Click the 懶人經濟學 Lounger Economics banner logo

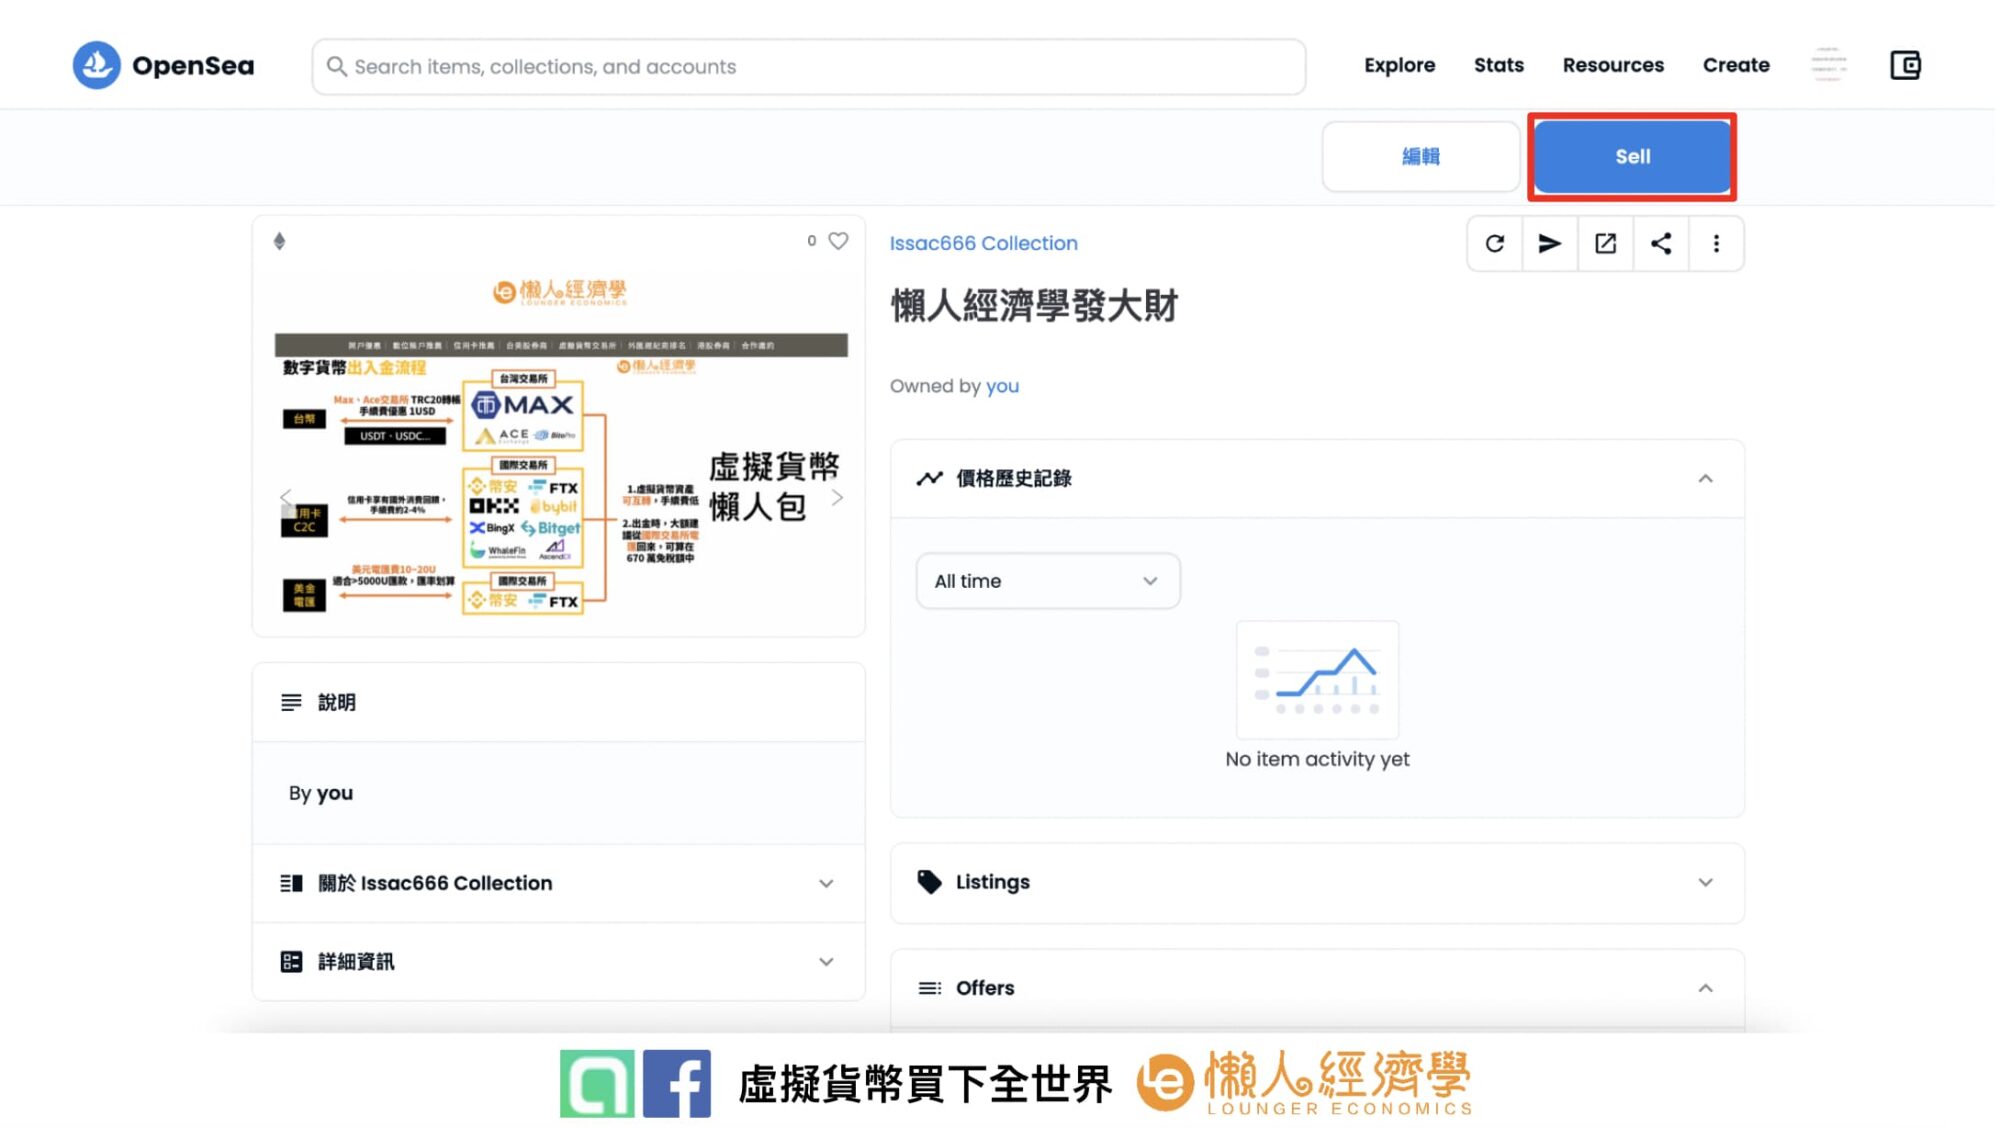1305,1083
